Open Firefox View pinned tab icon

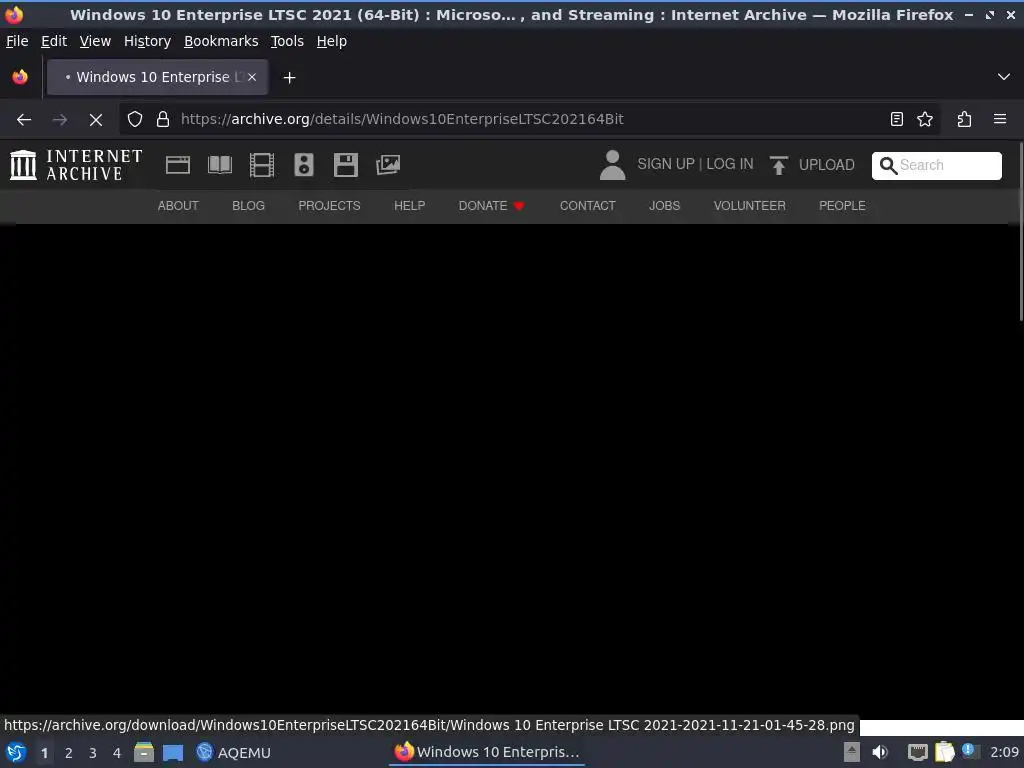(x=20, y=77)
